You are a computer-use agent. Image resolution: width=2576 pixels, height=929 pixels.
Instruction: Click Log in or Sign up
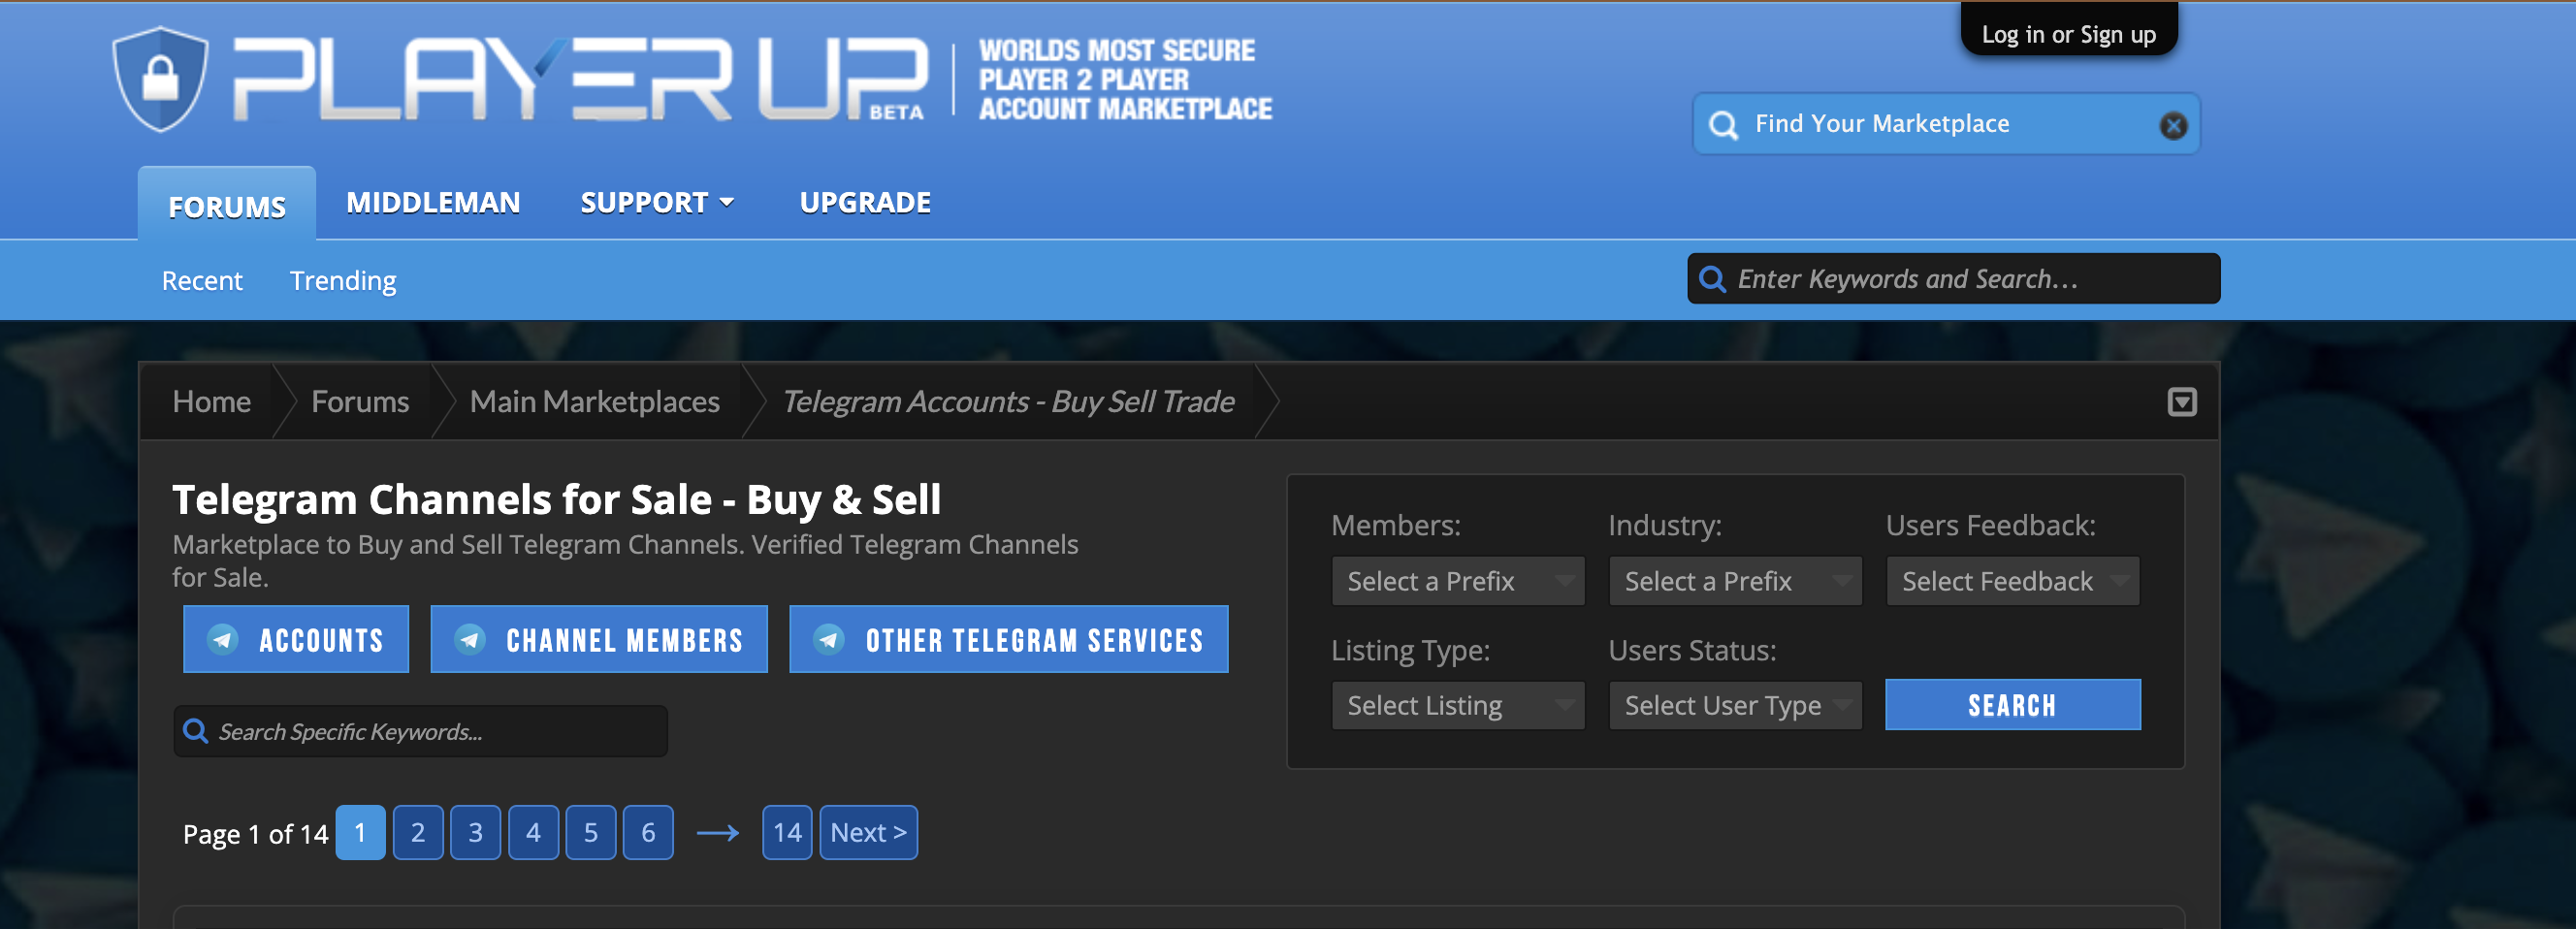(2069, 33)
